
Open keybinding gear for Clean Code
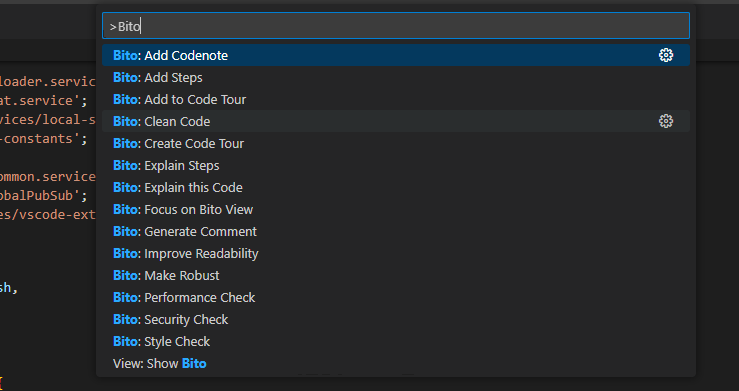pos(665,121)
